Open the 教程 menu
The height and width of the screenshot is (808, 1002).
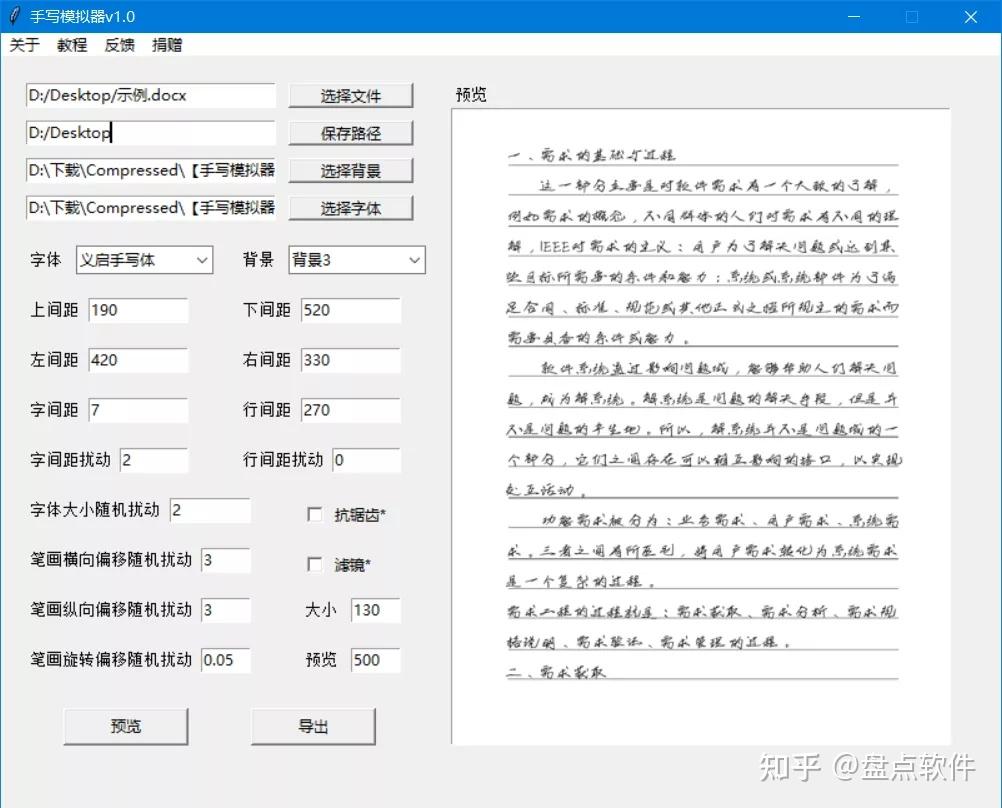click(72, 45)
